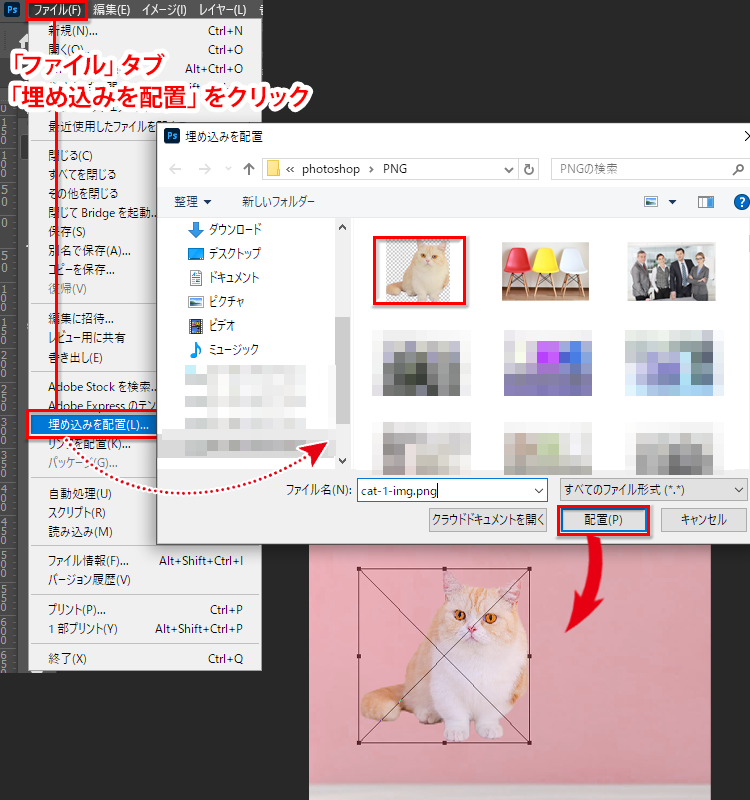The width and height of the screenshot is (750, 800).
Task: Click 配置(P) button
Action: (x=603, y=520)
